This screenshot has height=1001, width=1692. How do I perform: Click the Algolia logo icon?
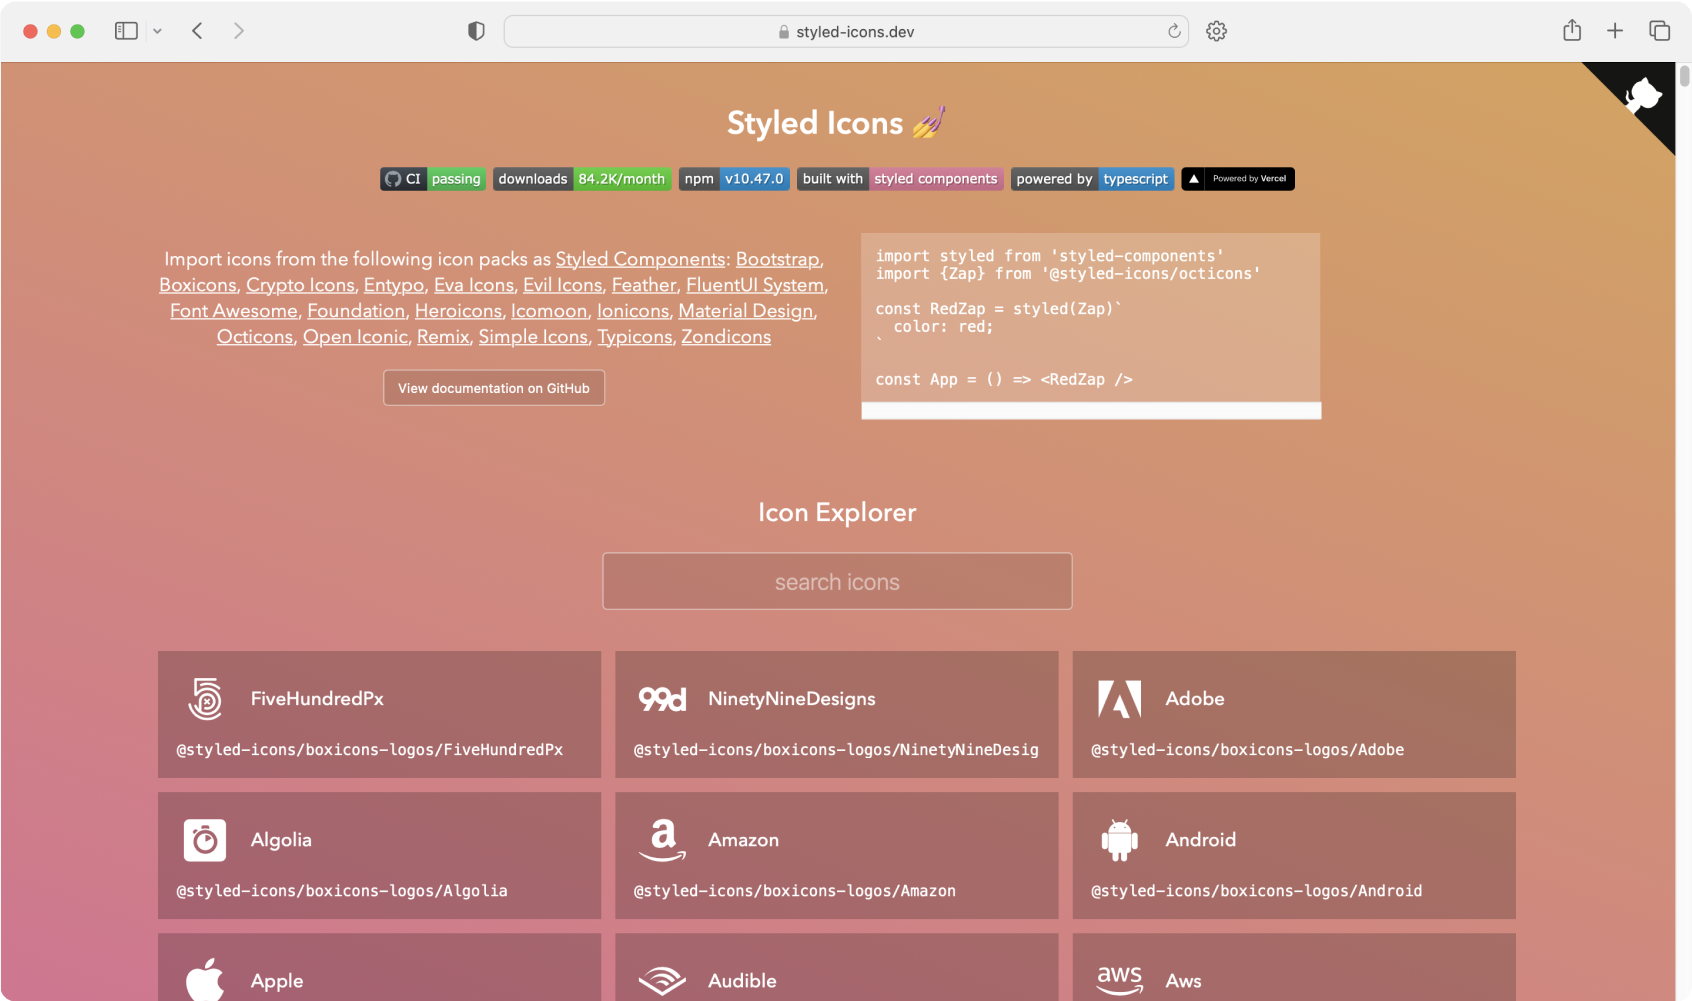[x=205, y=840]
